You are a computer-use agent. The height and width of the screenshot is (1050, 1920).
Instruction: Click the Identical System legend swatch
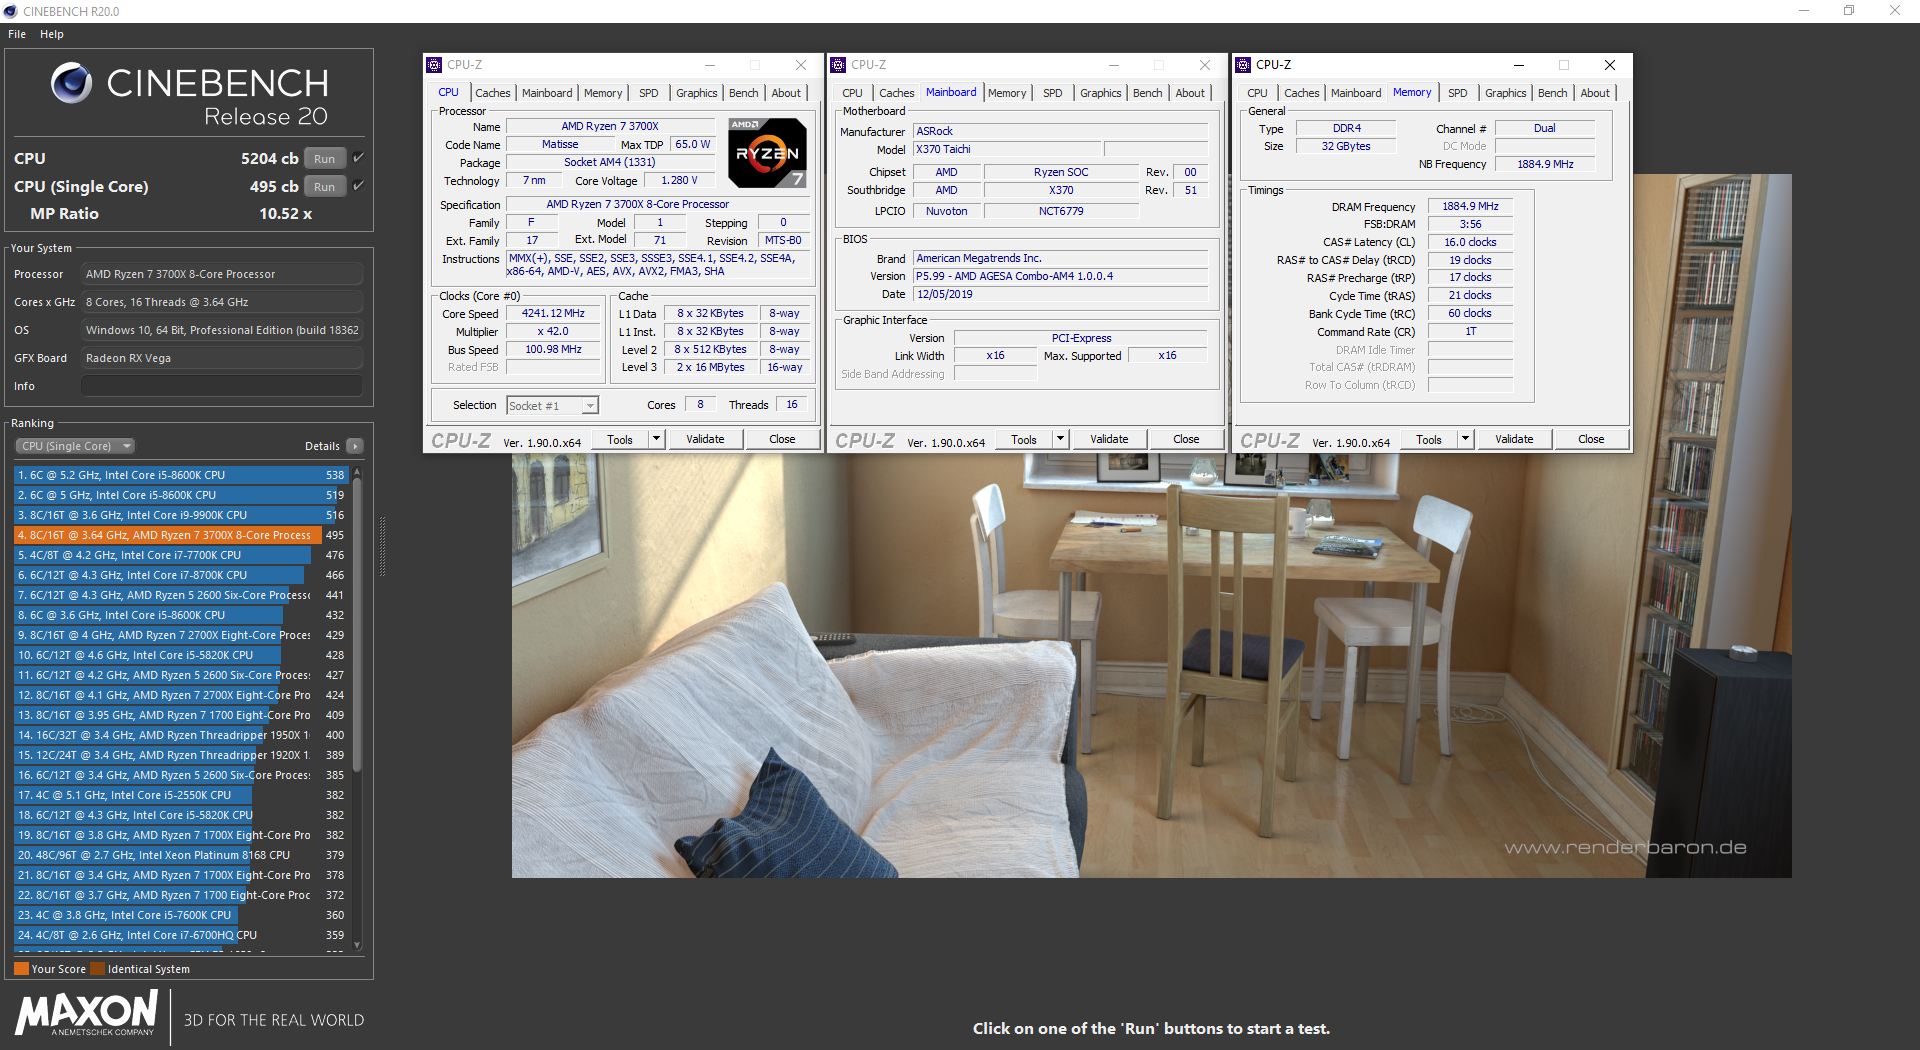(x=97, y=968)
